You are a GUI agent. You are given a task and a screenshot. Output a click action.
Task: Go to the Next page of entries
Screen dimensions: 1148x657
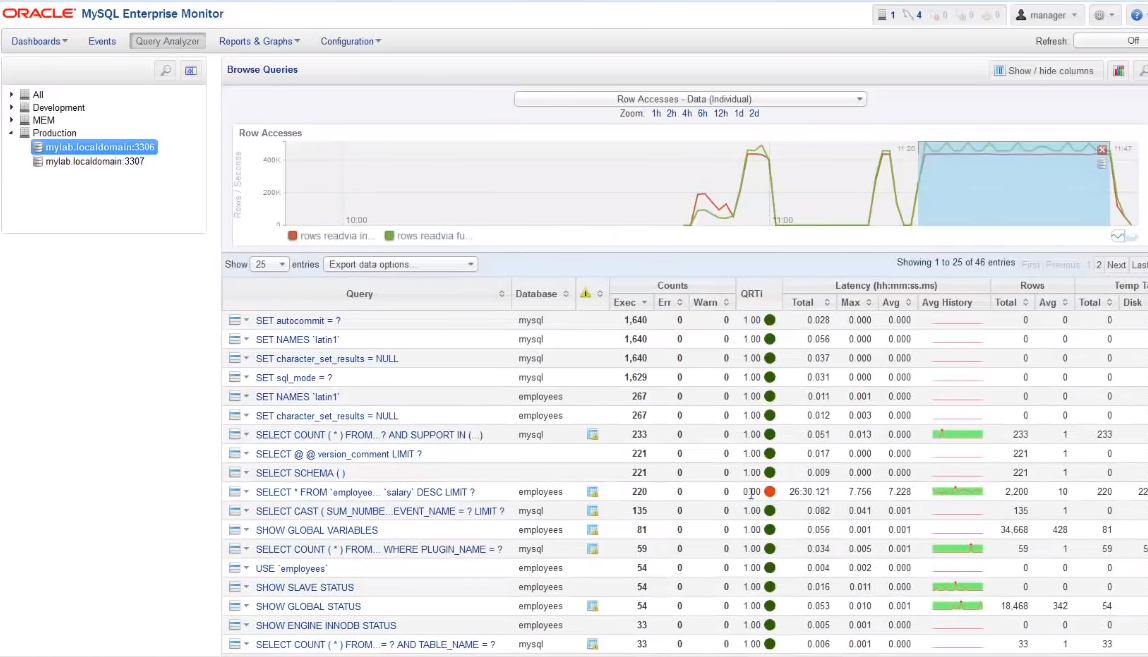(x=1116, y=265)
